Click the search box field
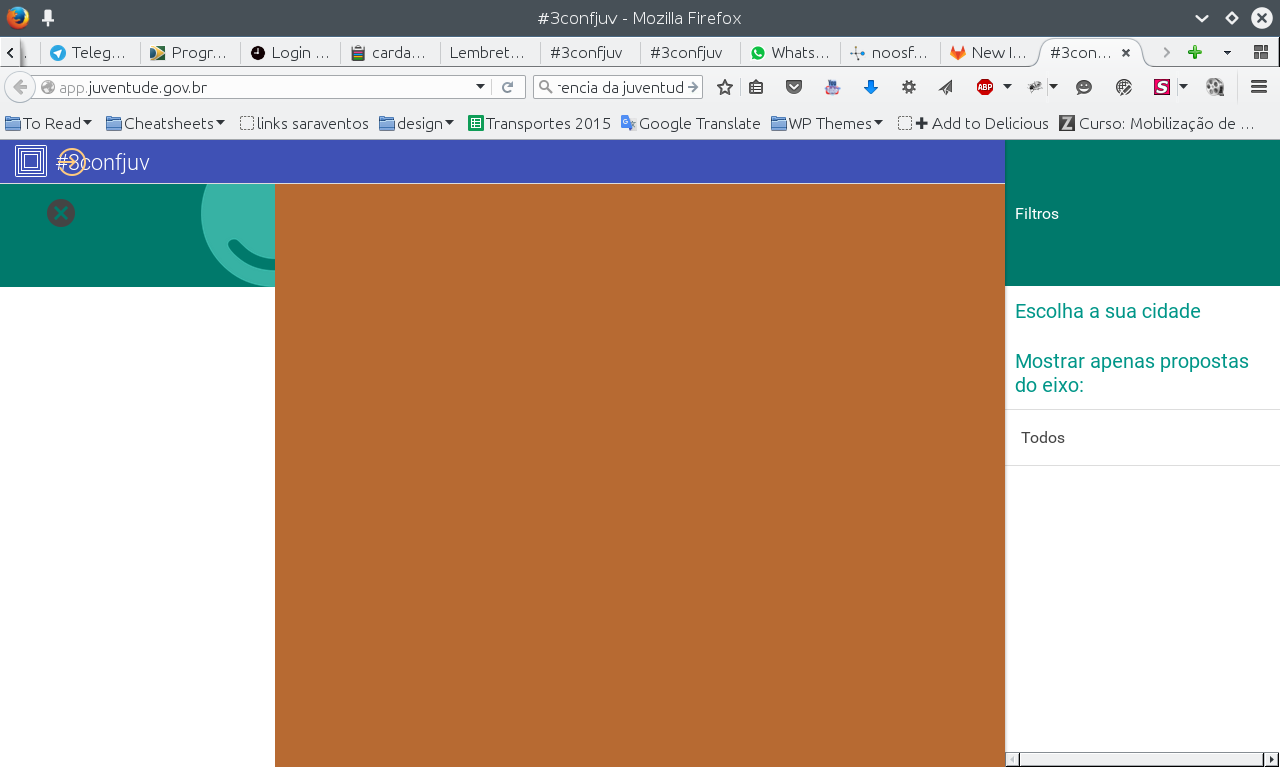 (x=619, y=87)
